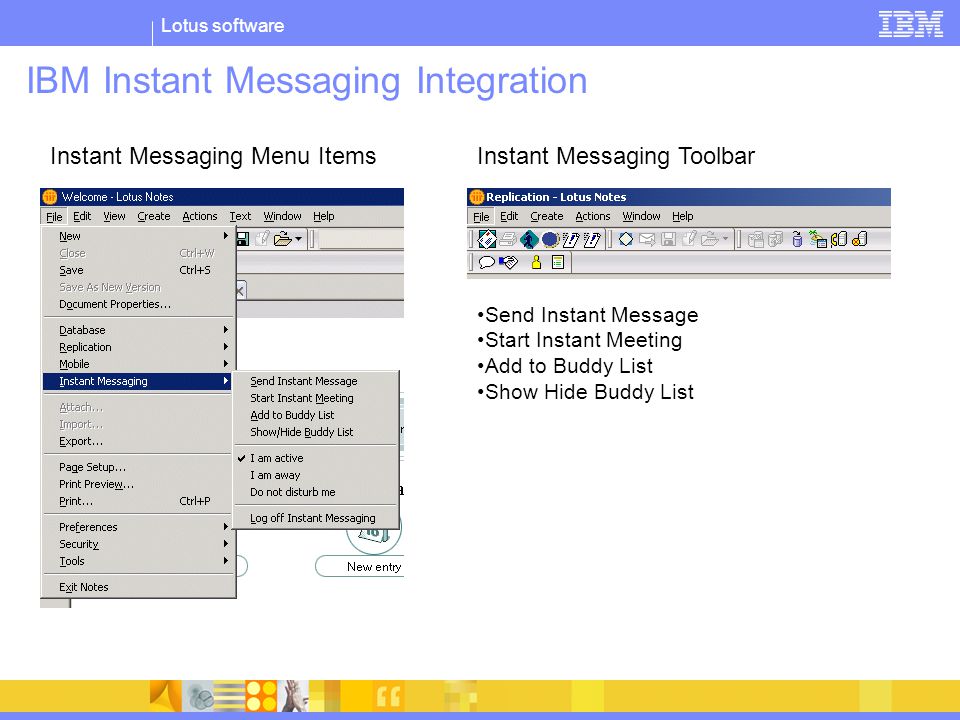This screenshot has width=960, height=720.
Task: Click the server with orange X hang-up icon
Action: (x=860, y=239)
